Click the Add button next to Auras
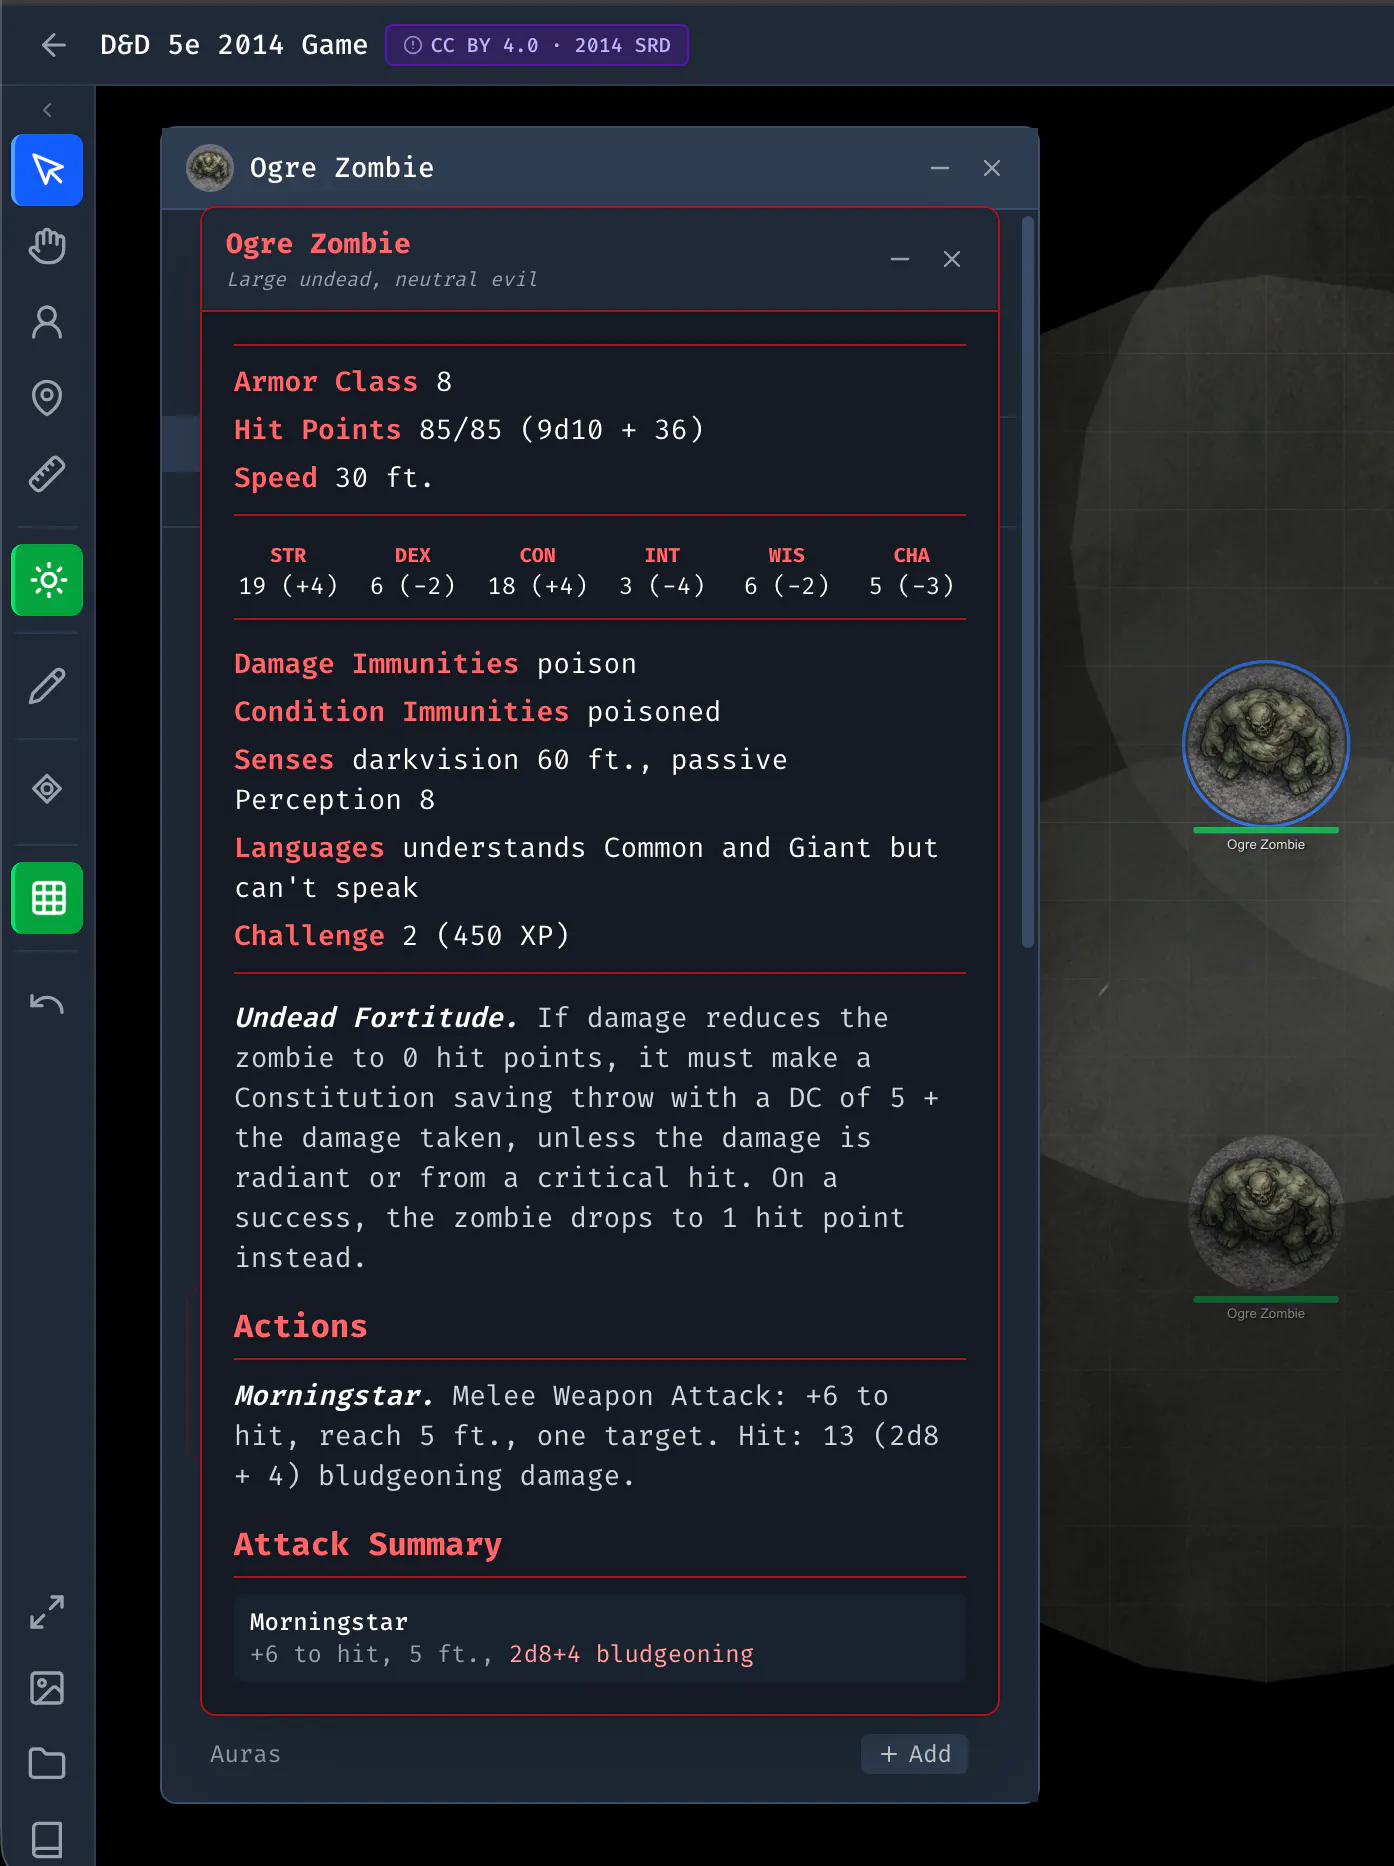This screenshot has width=1394, height=1866. (x=915, y=1754)
